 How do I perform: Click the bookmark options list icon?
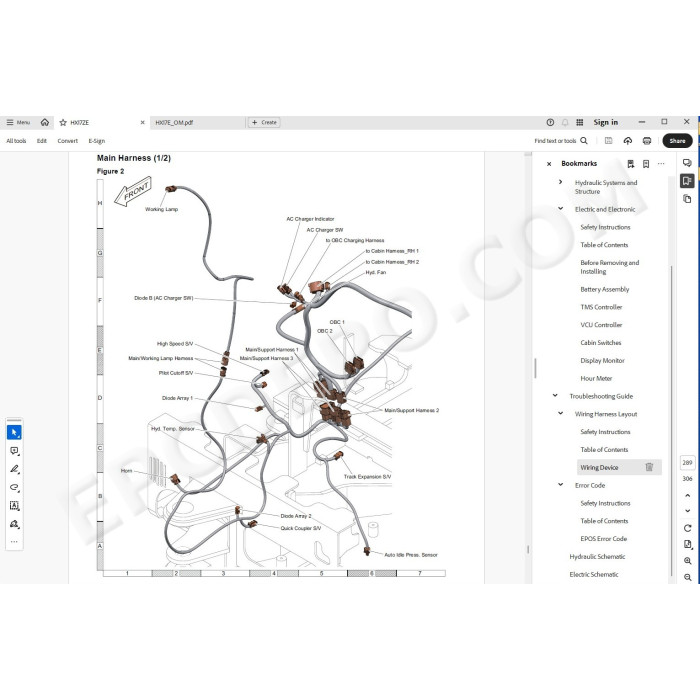[630, 164]
